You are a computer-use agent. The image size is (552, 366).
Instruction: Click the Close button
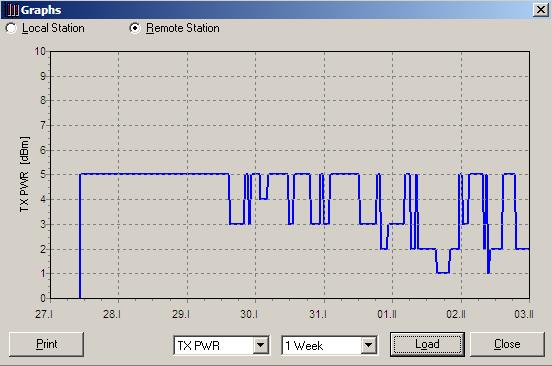507,344
